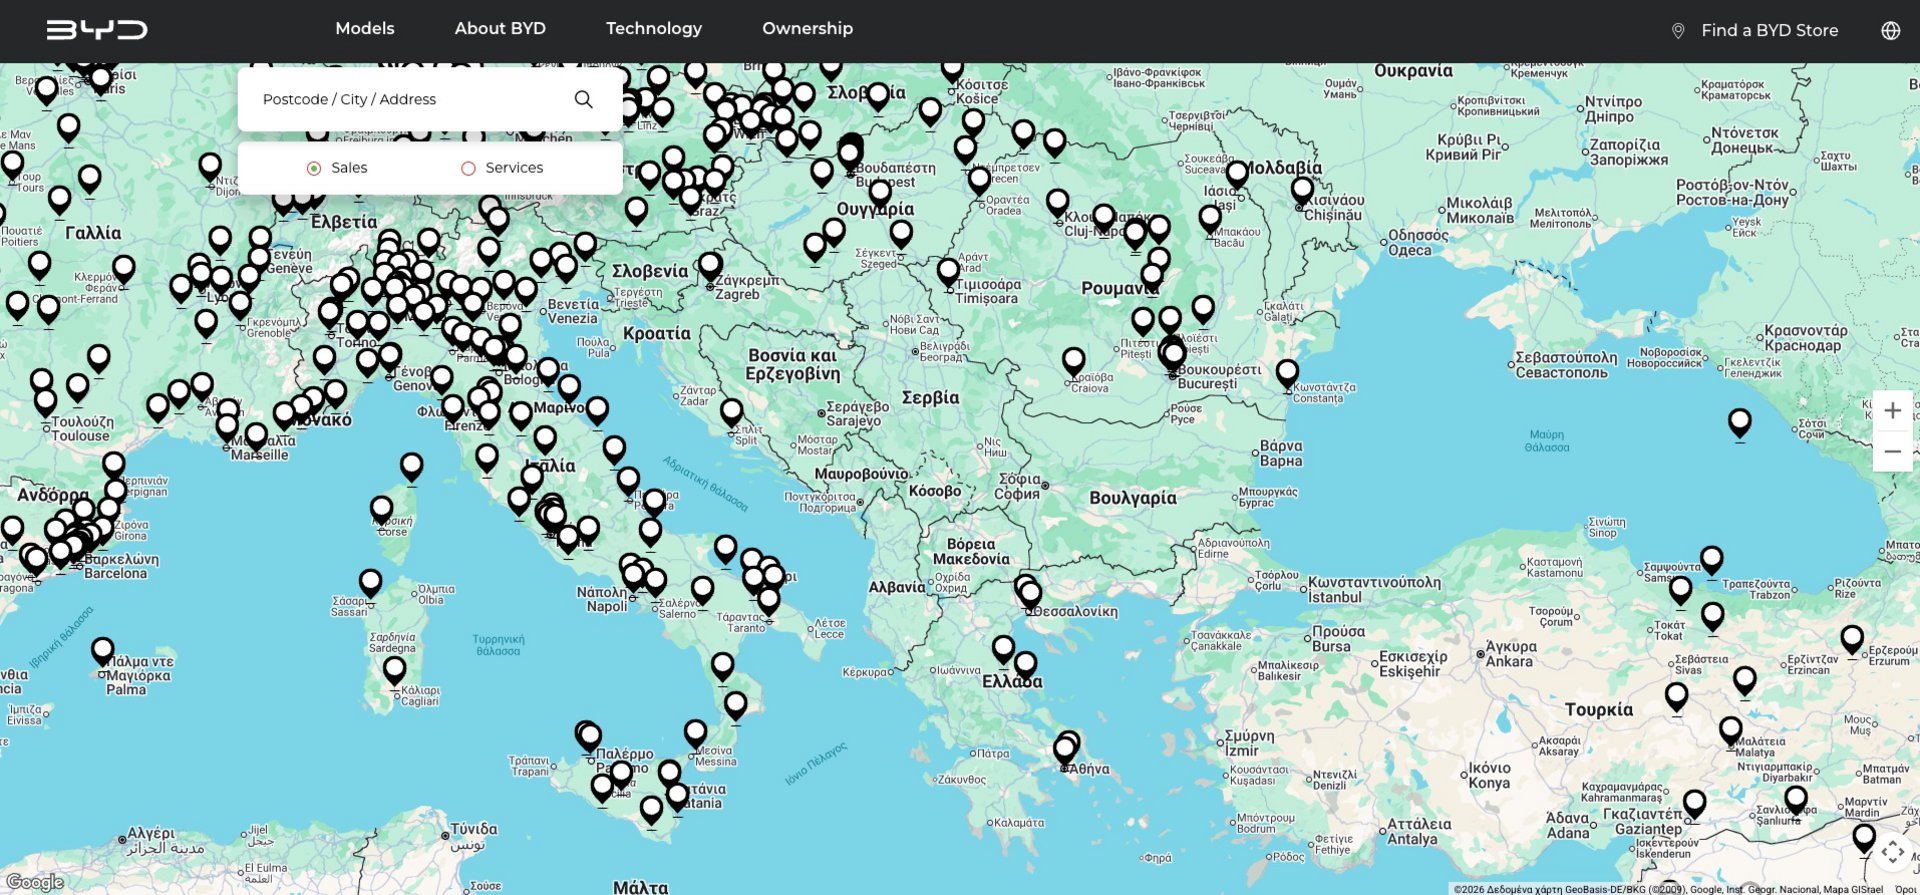Open the map camera pan controls

(x=1892, y=852)
